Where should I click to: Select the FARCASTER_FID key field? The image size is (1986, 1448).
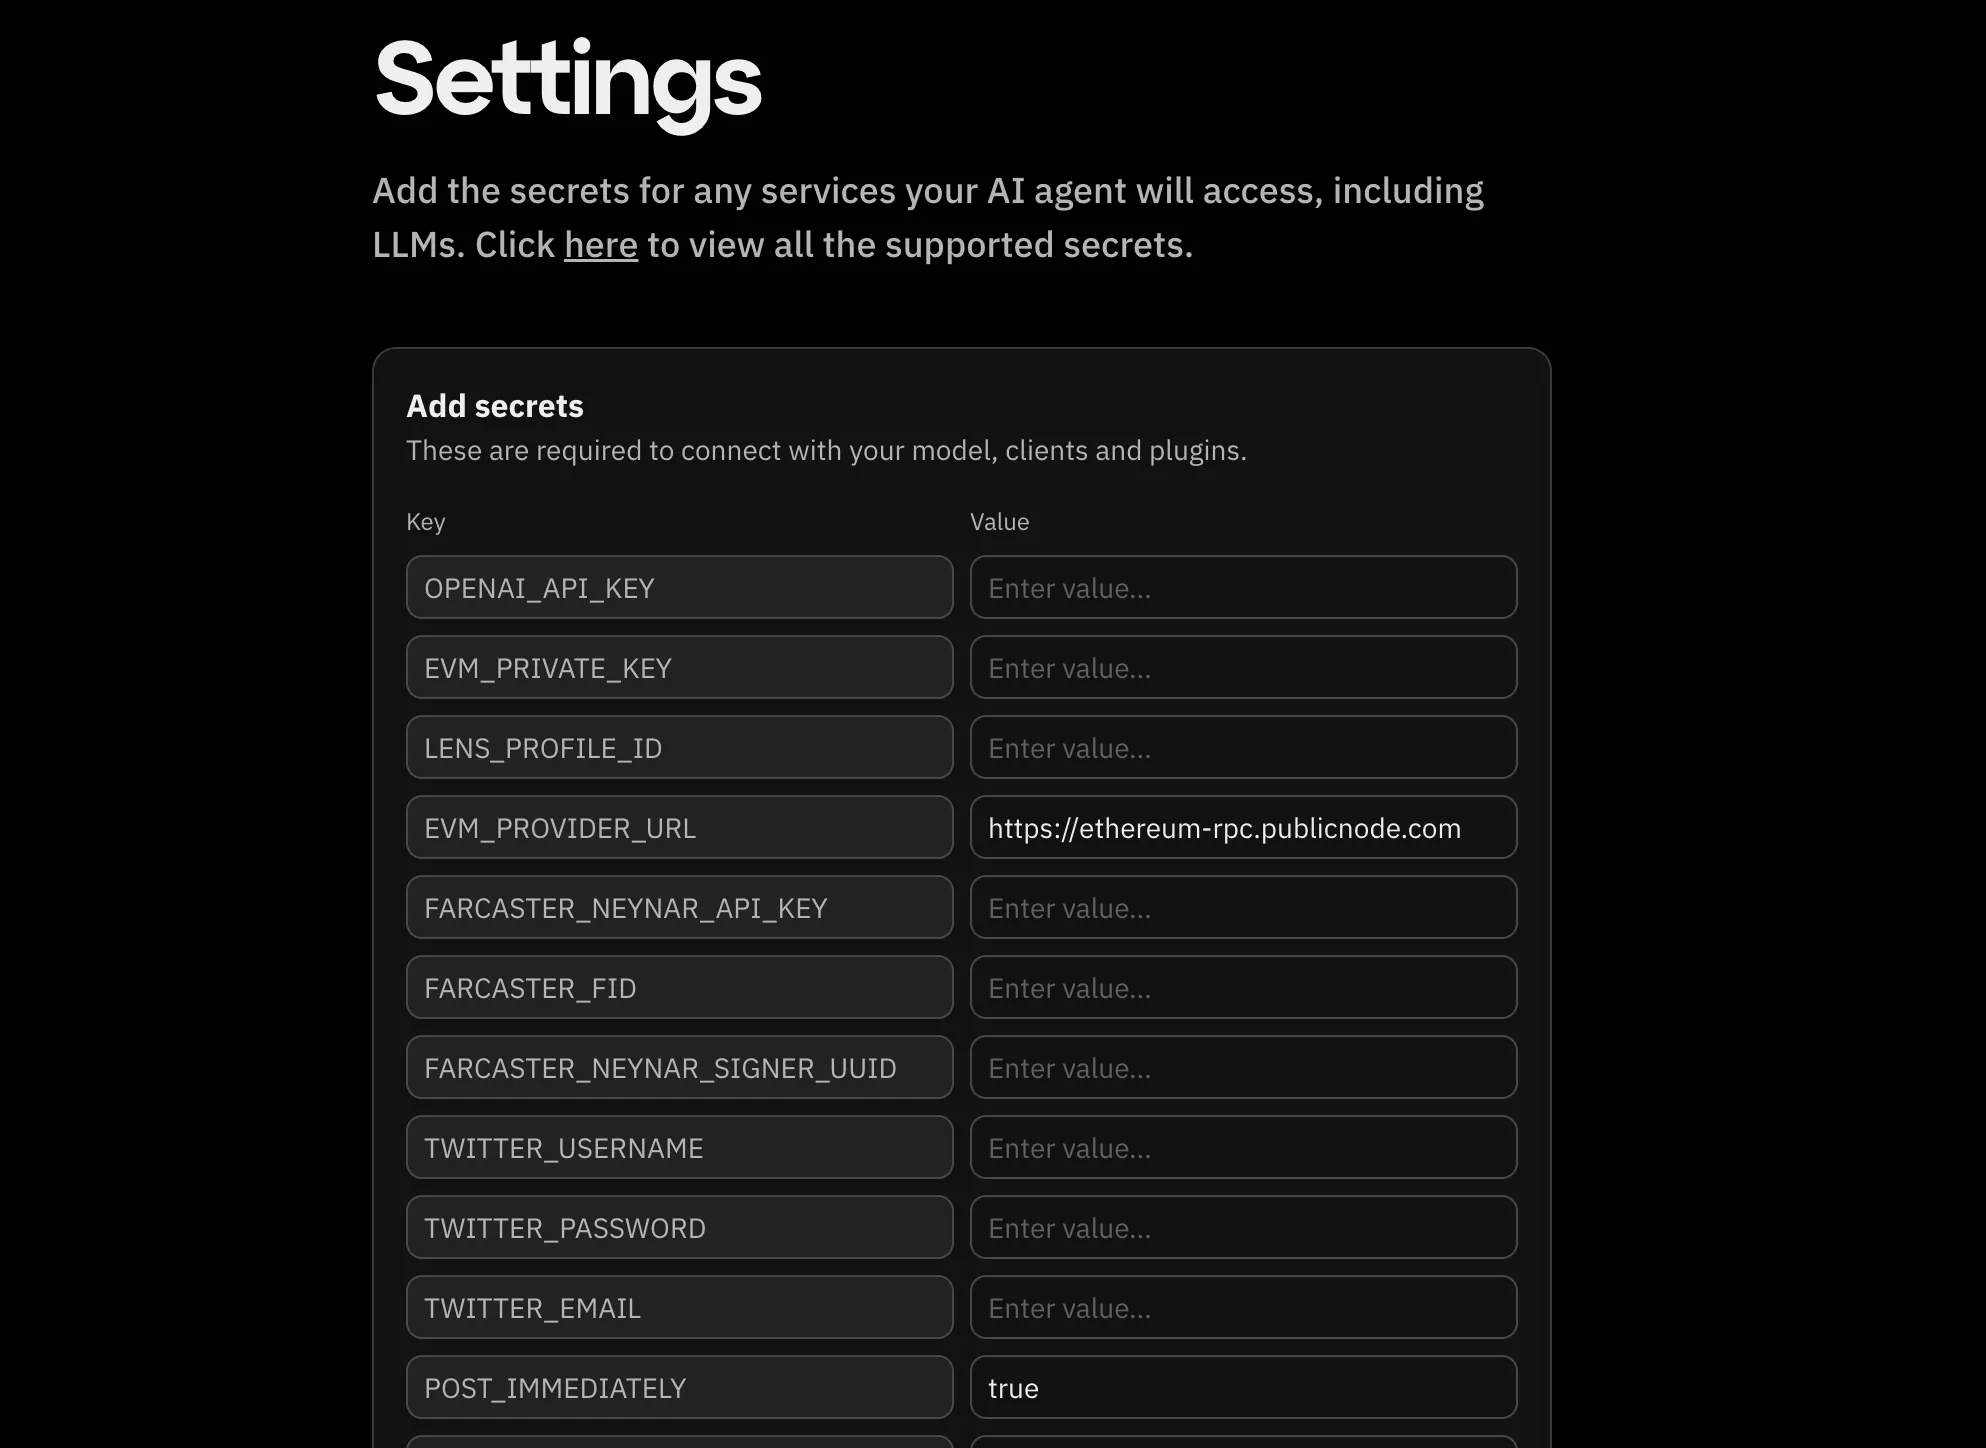point(679,988)
